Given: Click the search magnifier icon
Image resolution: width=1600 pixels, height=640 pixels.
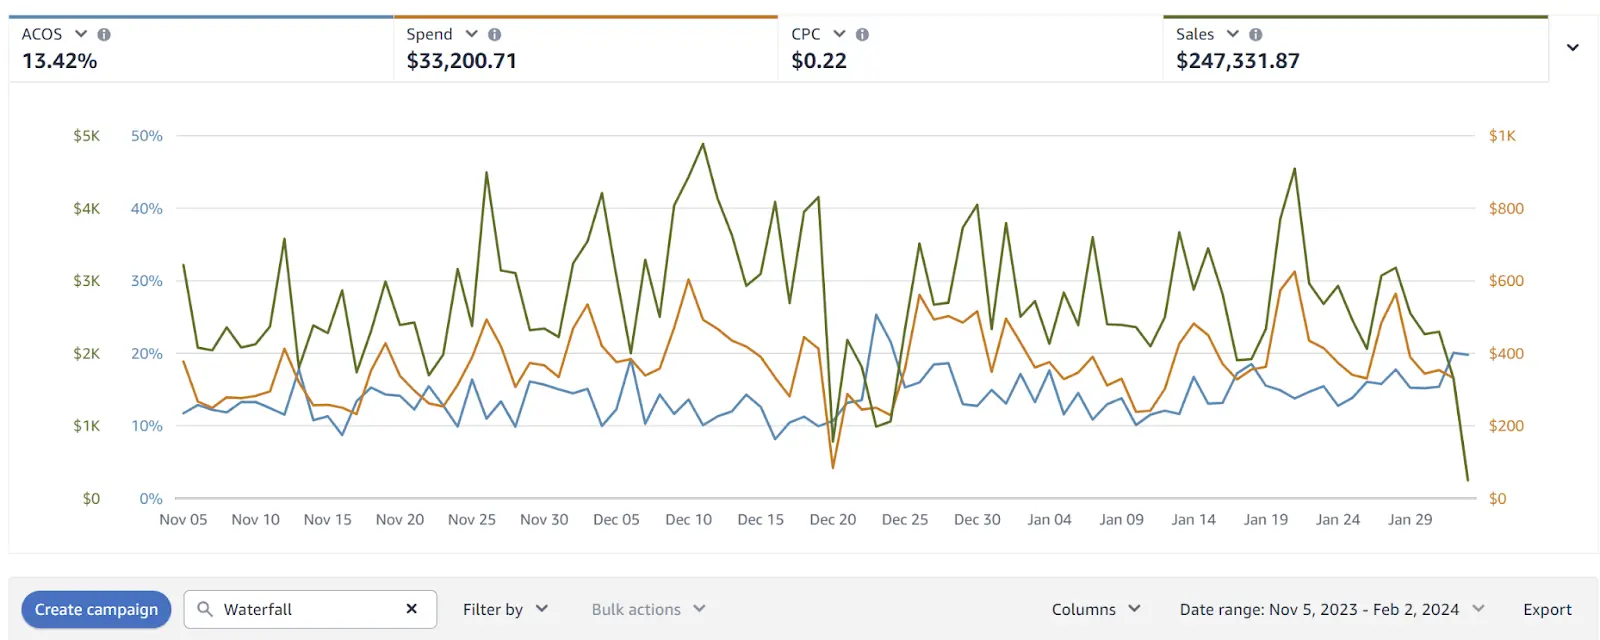Looking at the screenshot, I should pyautogui.click(x=205, y=609).
